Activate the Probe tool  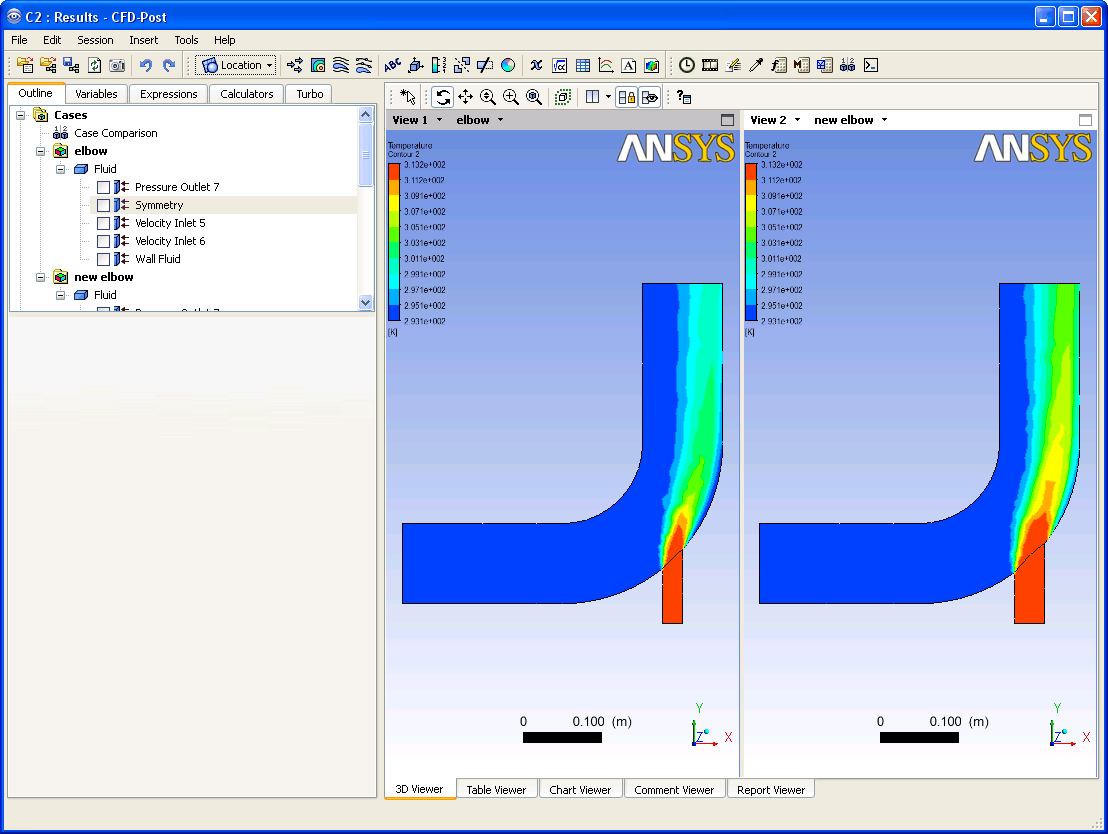click(x=756, y=65)
